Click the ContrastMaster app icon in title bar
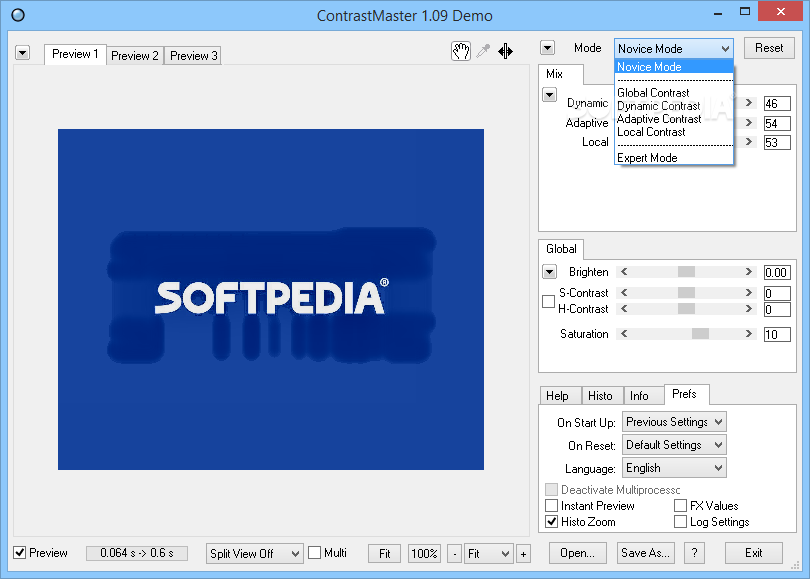The image size is (810, 579). point(18,15)
